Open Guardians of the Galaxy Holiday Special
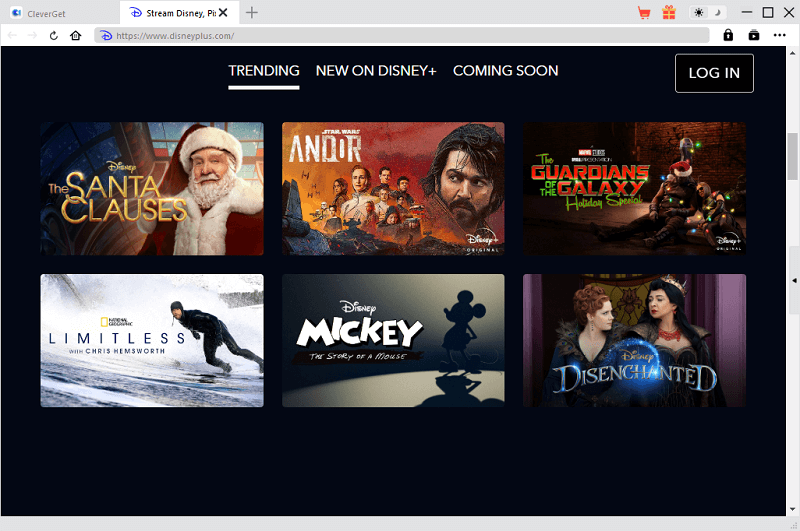 coord(634,189)
